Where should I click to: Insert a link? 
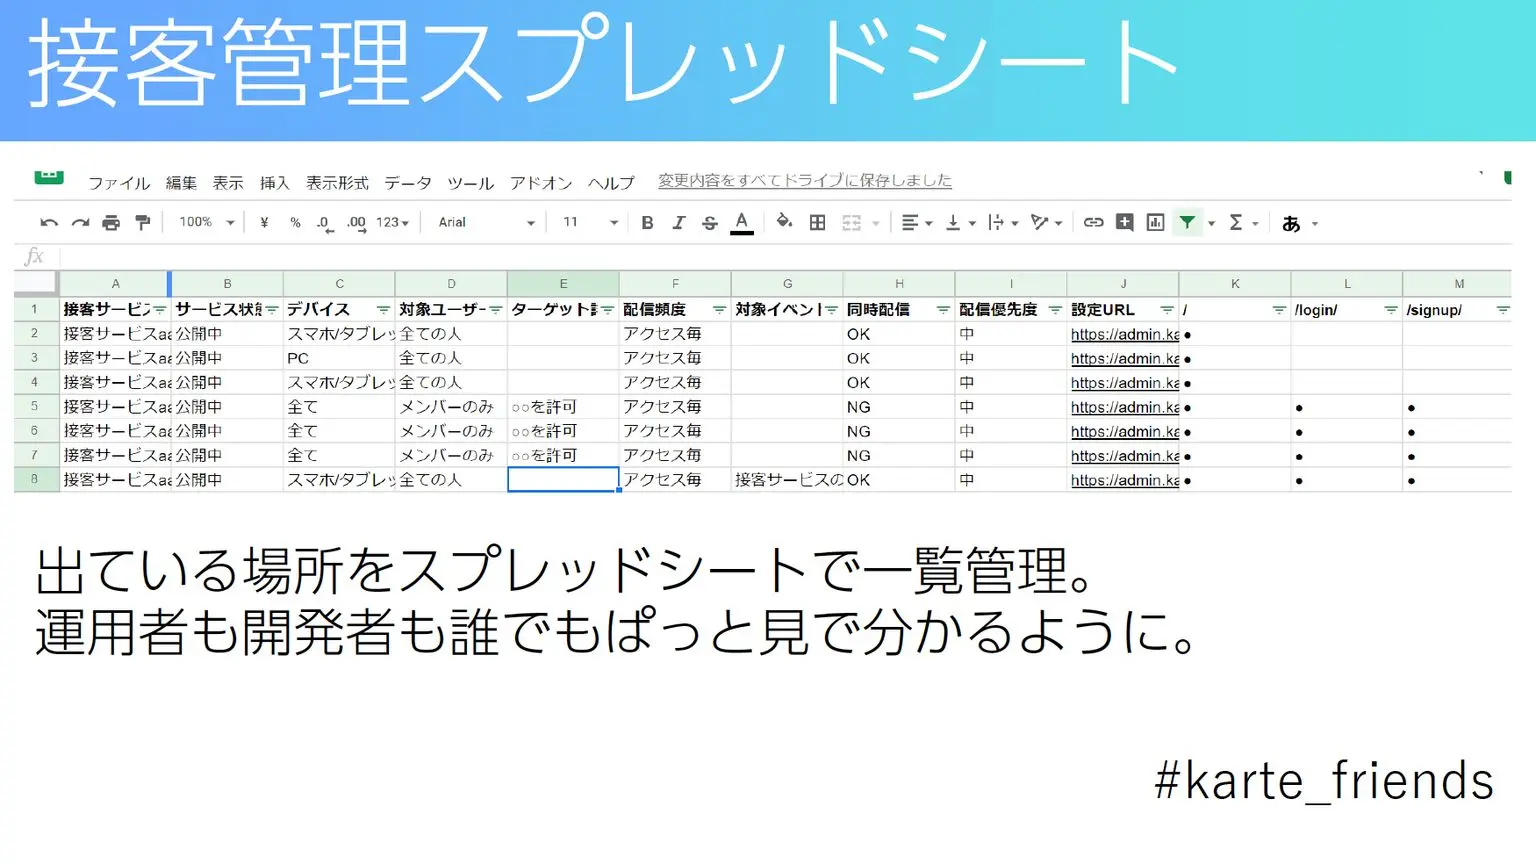pyautogui.click(x=1093, y=222)
